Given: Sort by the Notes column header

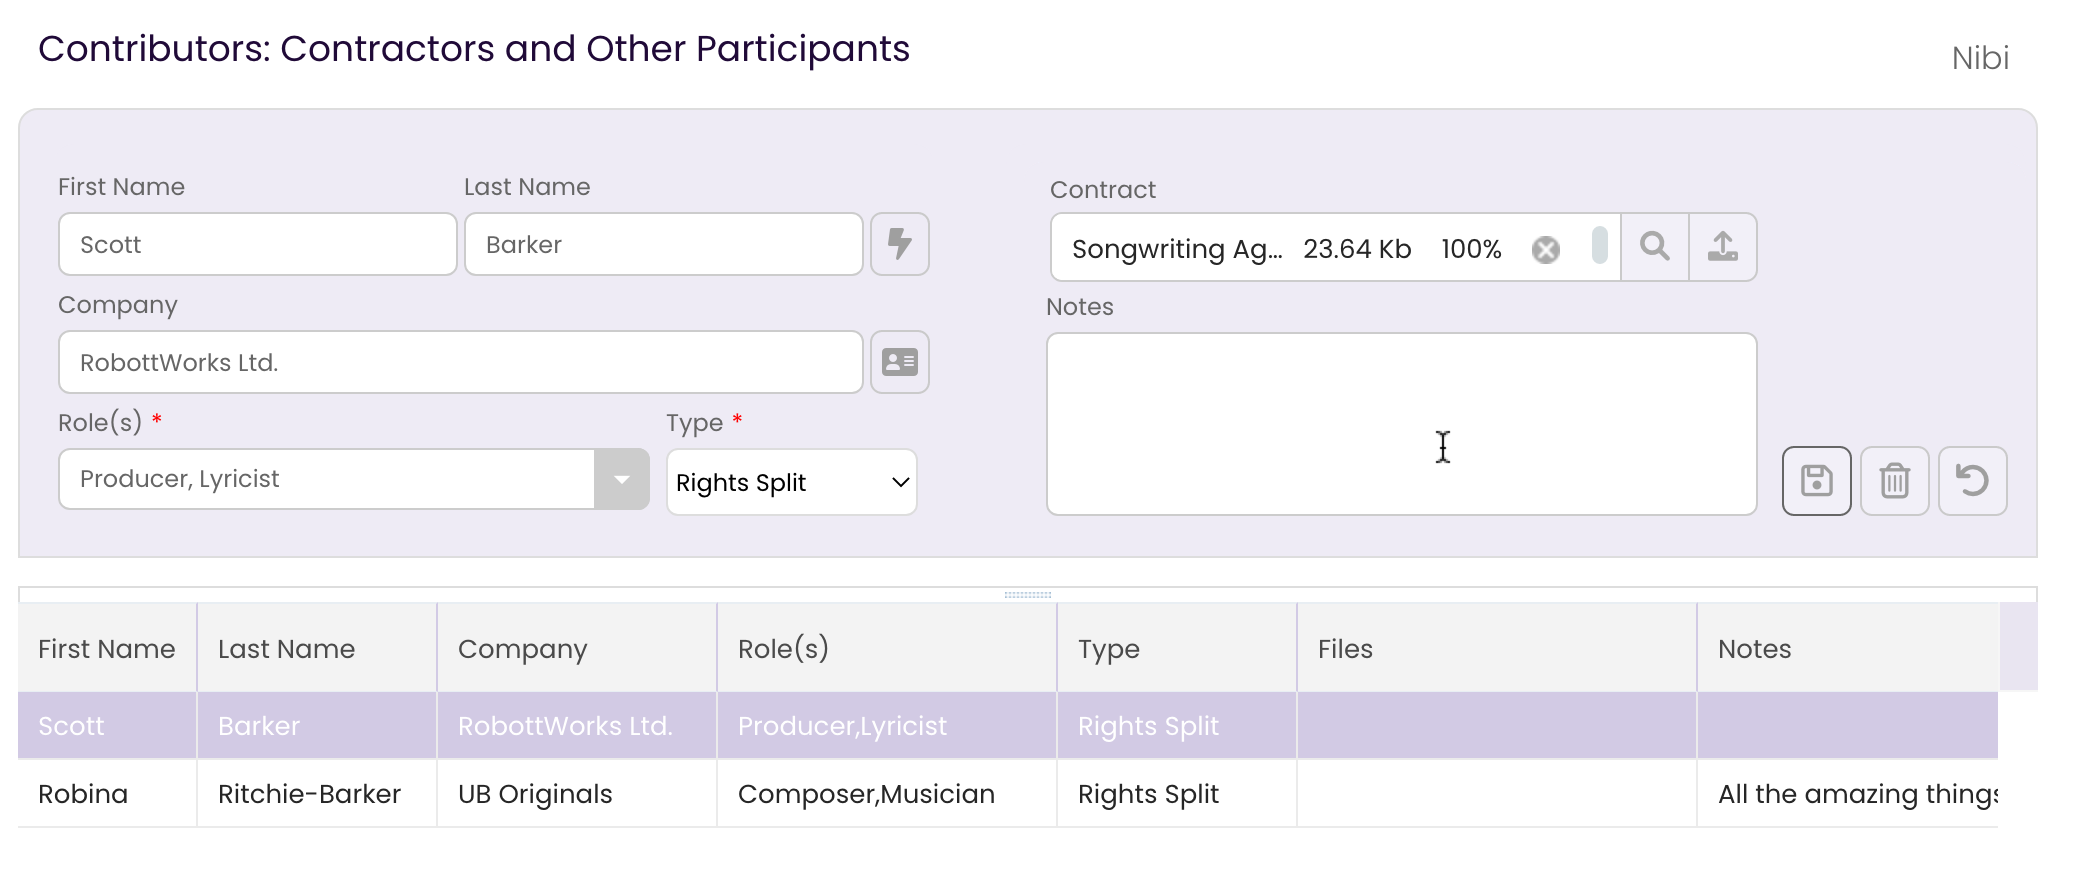Looking at the screenshot, I should coord(1848,648).
